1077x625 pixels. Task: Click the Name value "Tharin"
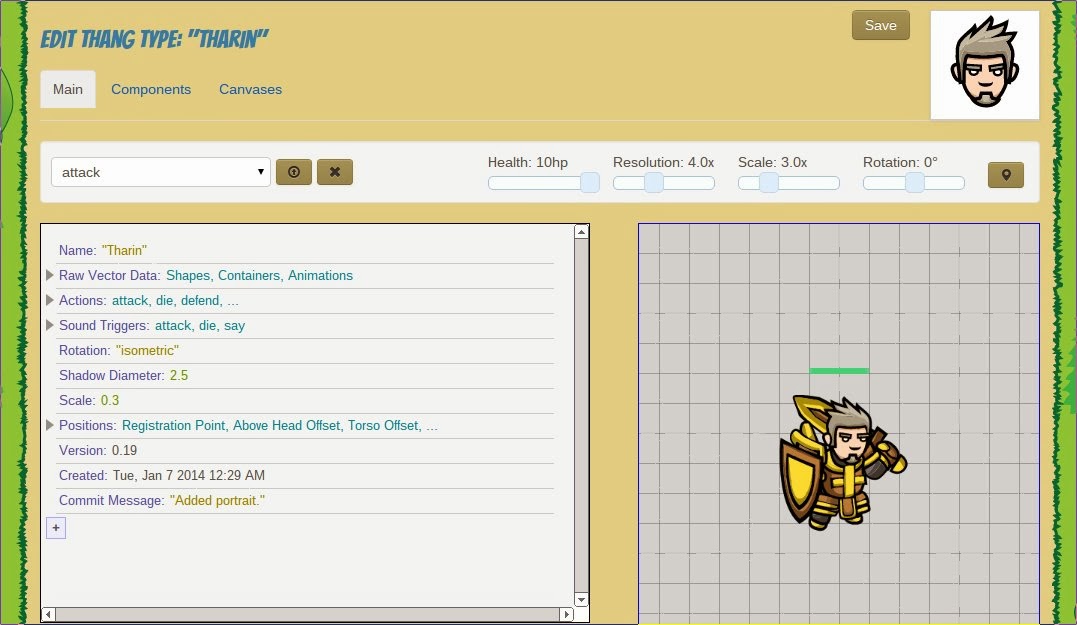(x=124, y=251)
